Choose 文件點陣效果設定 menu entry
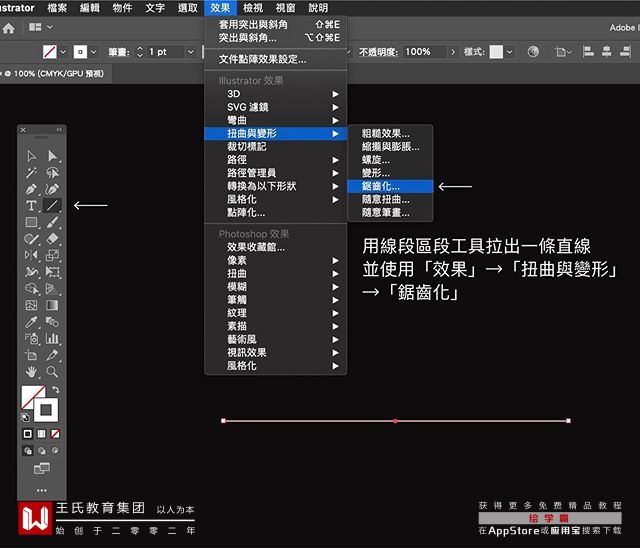This screenshot has height=548, width=640. (276, 59)
